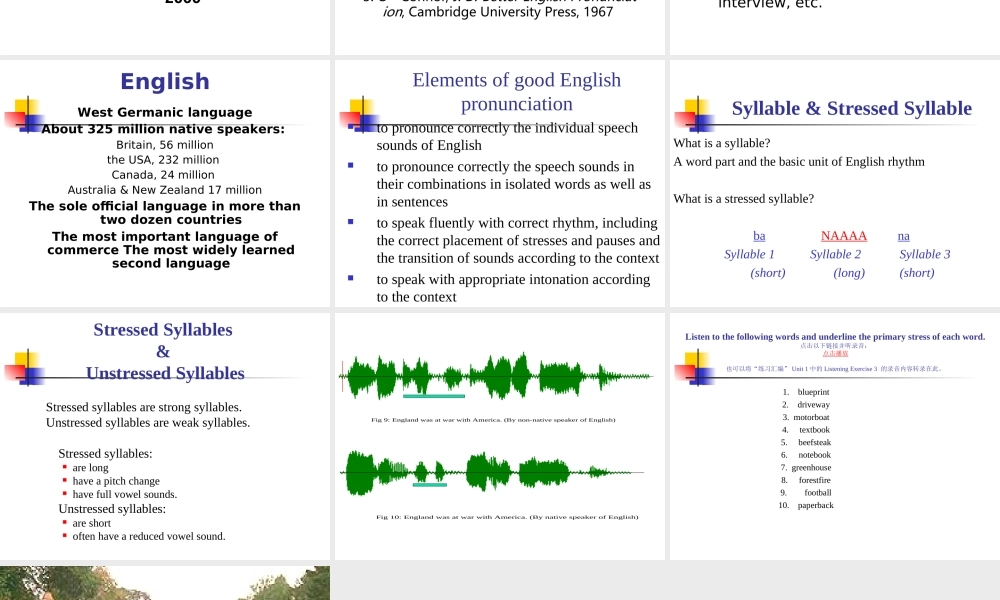Click 'West Germanic language' text
The image size is (1000, 600).
pos(165,112)
